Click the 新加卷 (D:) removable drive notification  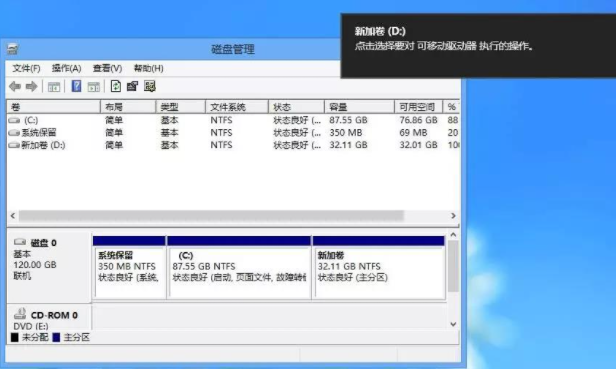[478, 46]
